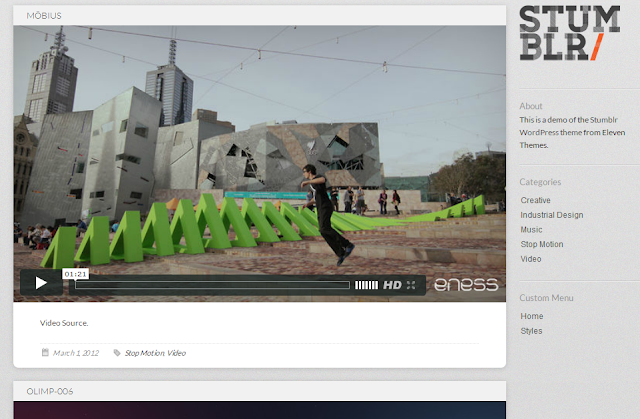Play the Möbius video

pos(41,283)
